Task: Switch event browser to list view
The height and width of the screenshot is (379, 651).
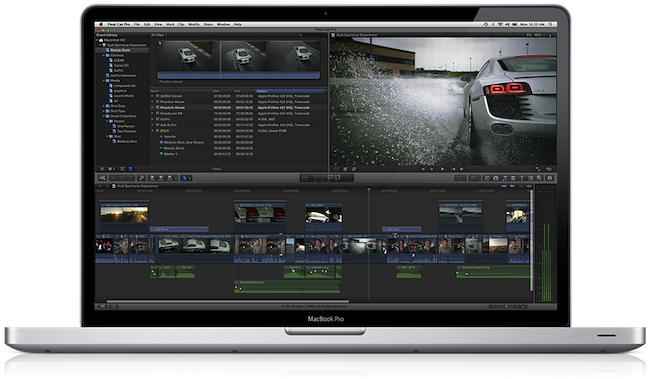Action: [130, 169]
